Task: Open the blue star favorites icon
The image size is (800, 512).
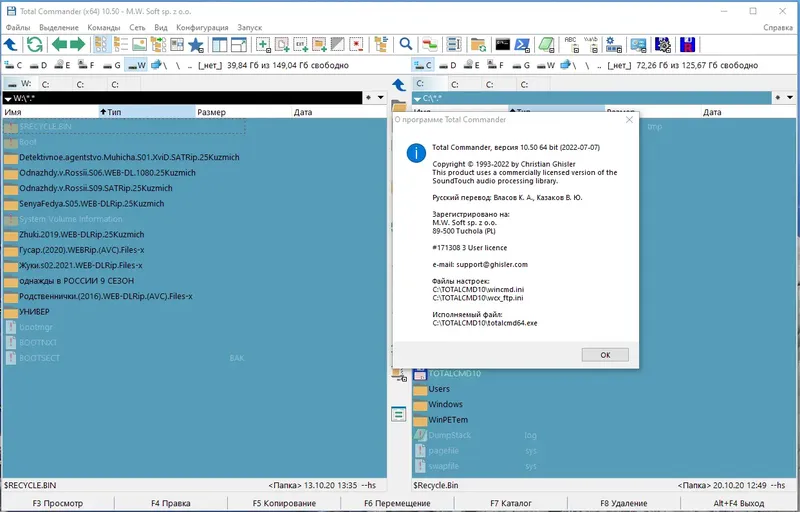Action: 196,45
